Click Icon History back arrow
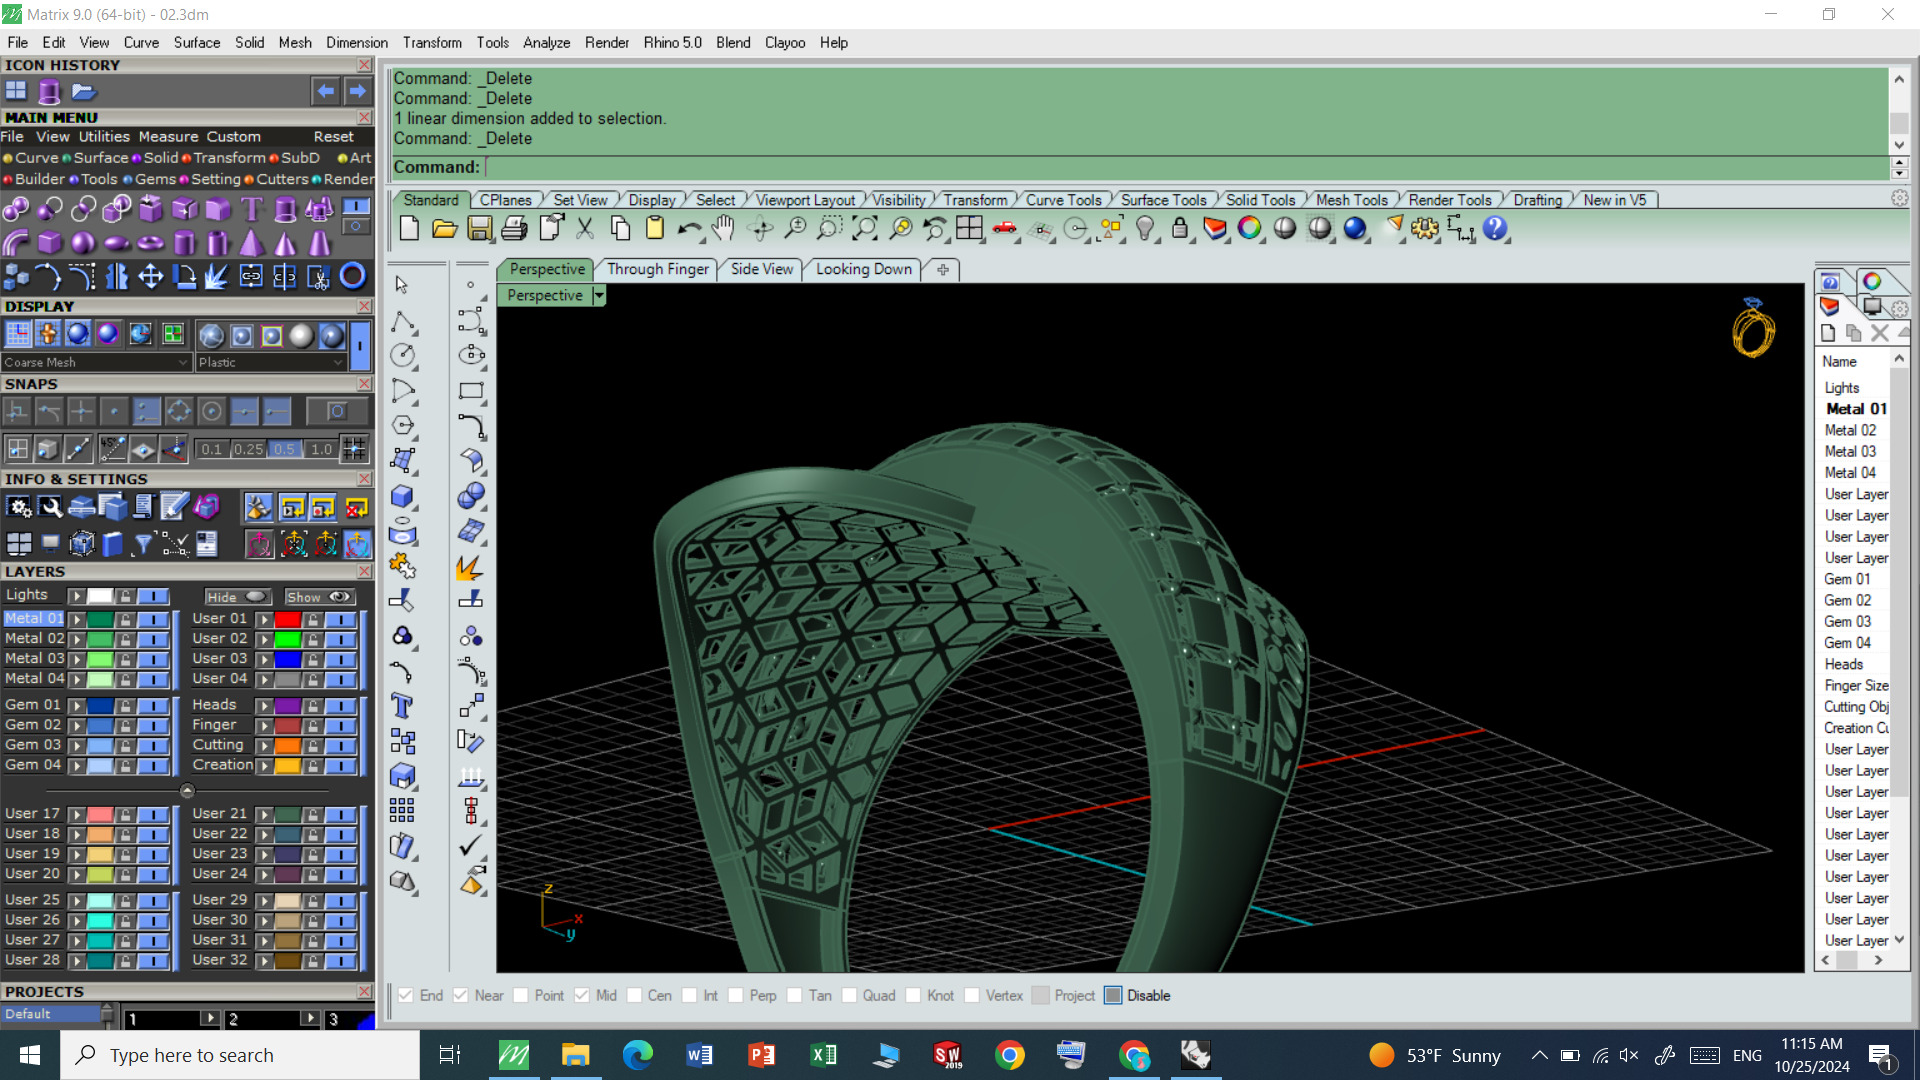This screenshot has width=1920, height=1080. 326,91
